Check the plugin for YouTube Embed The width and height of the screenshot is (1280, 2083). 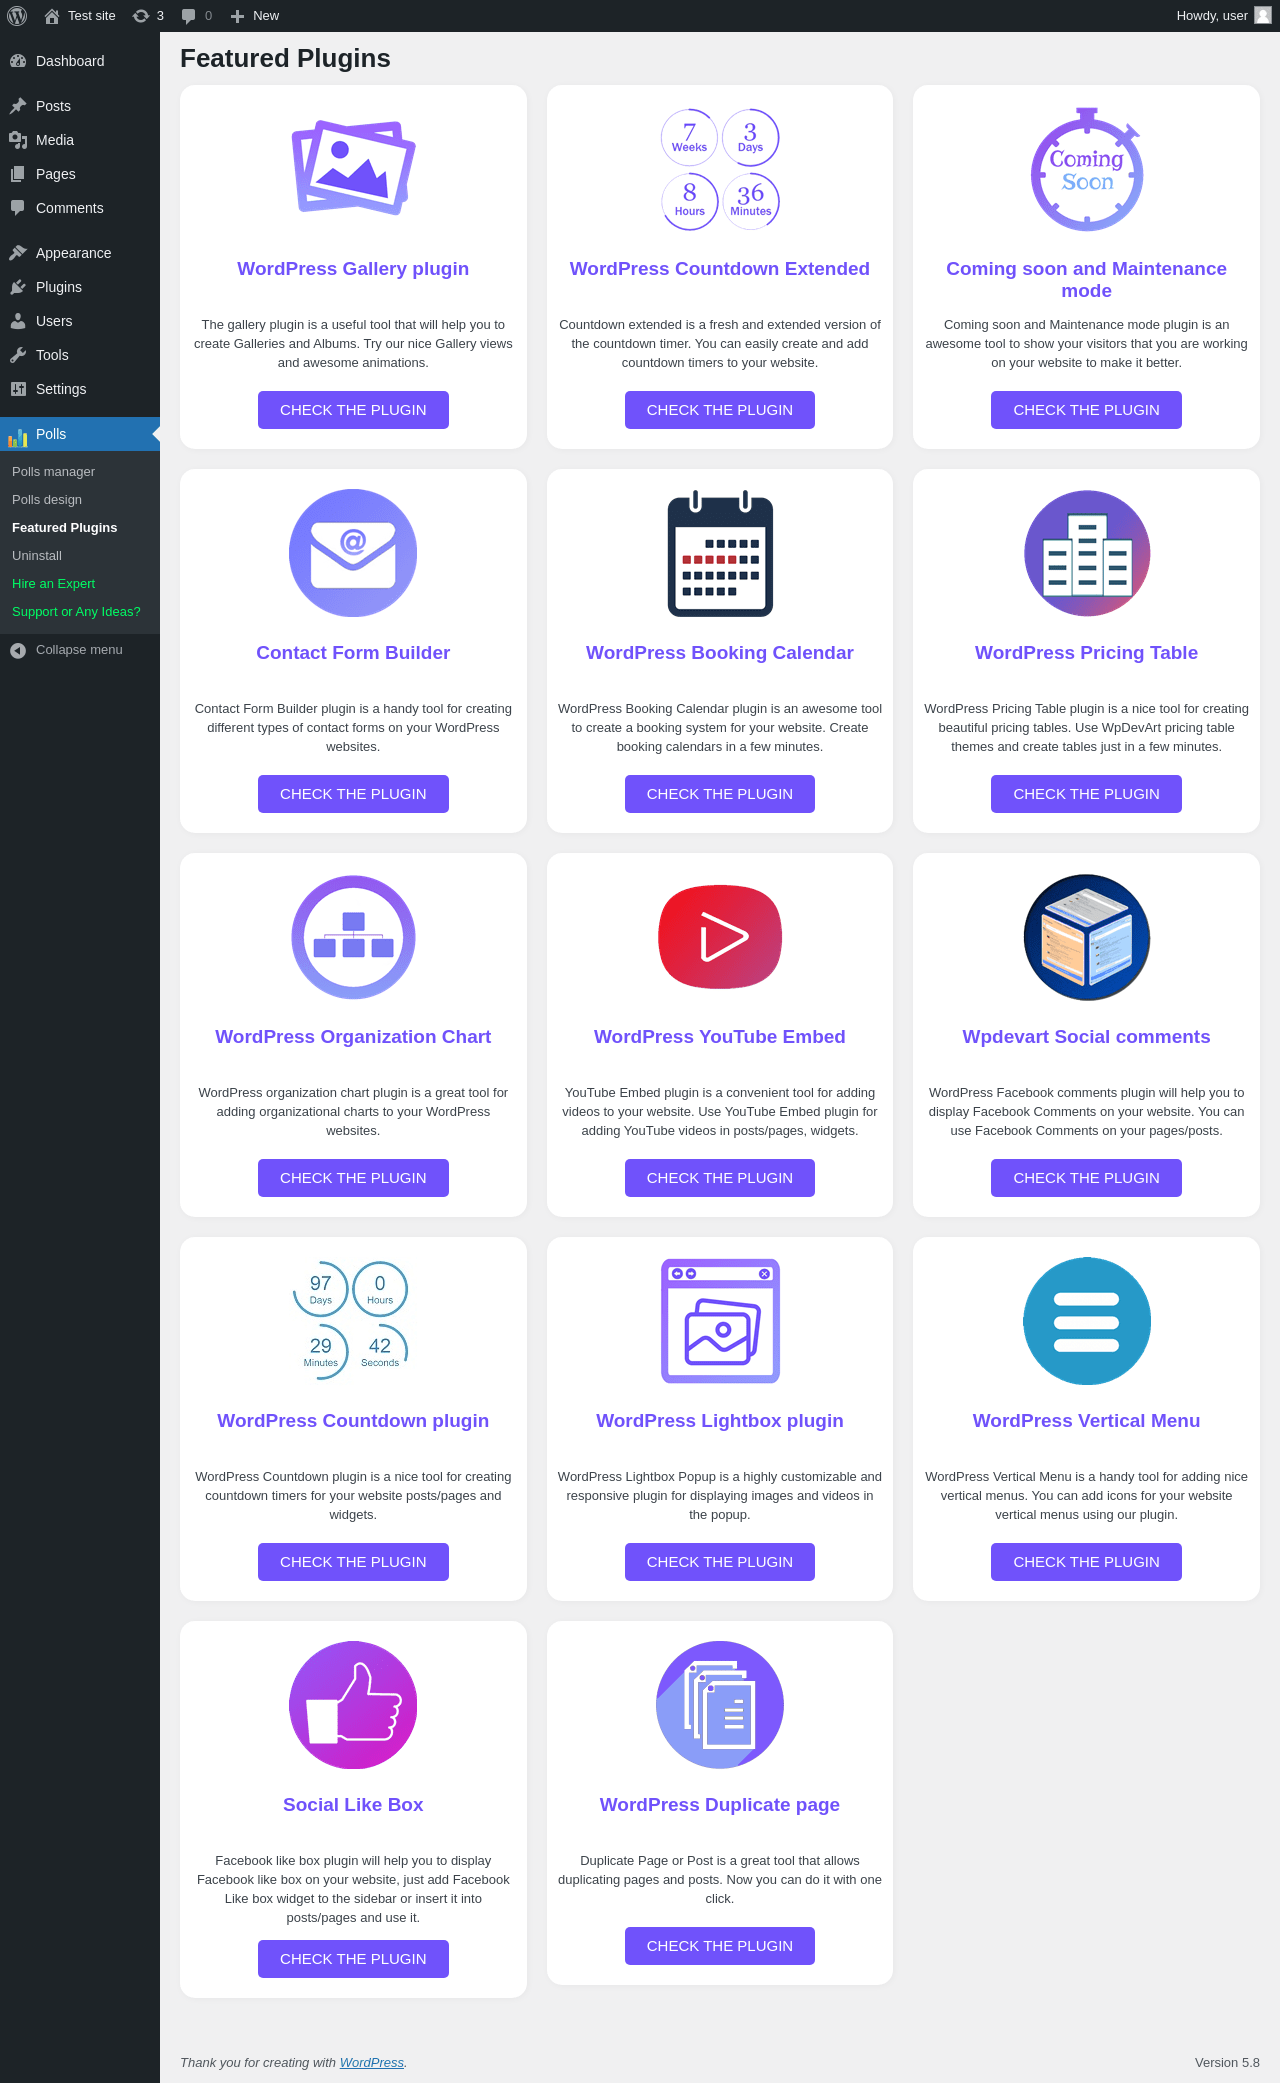coord(720,1178)
